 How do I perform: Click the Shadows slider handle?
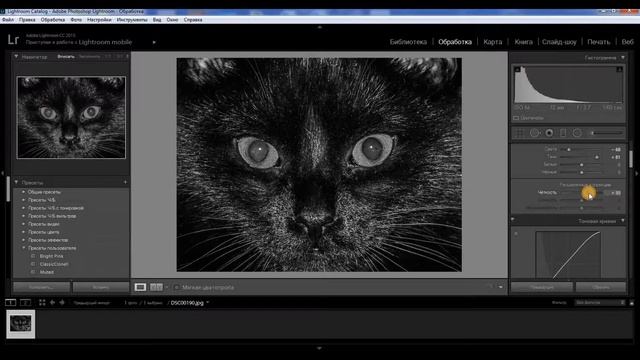point(596,157)
